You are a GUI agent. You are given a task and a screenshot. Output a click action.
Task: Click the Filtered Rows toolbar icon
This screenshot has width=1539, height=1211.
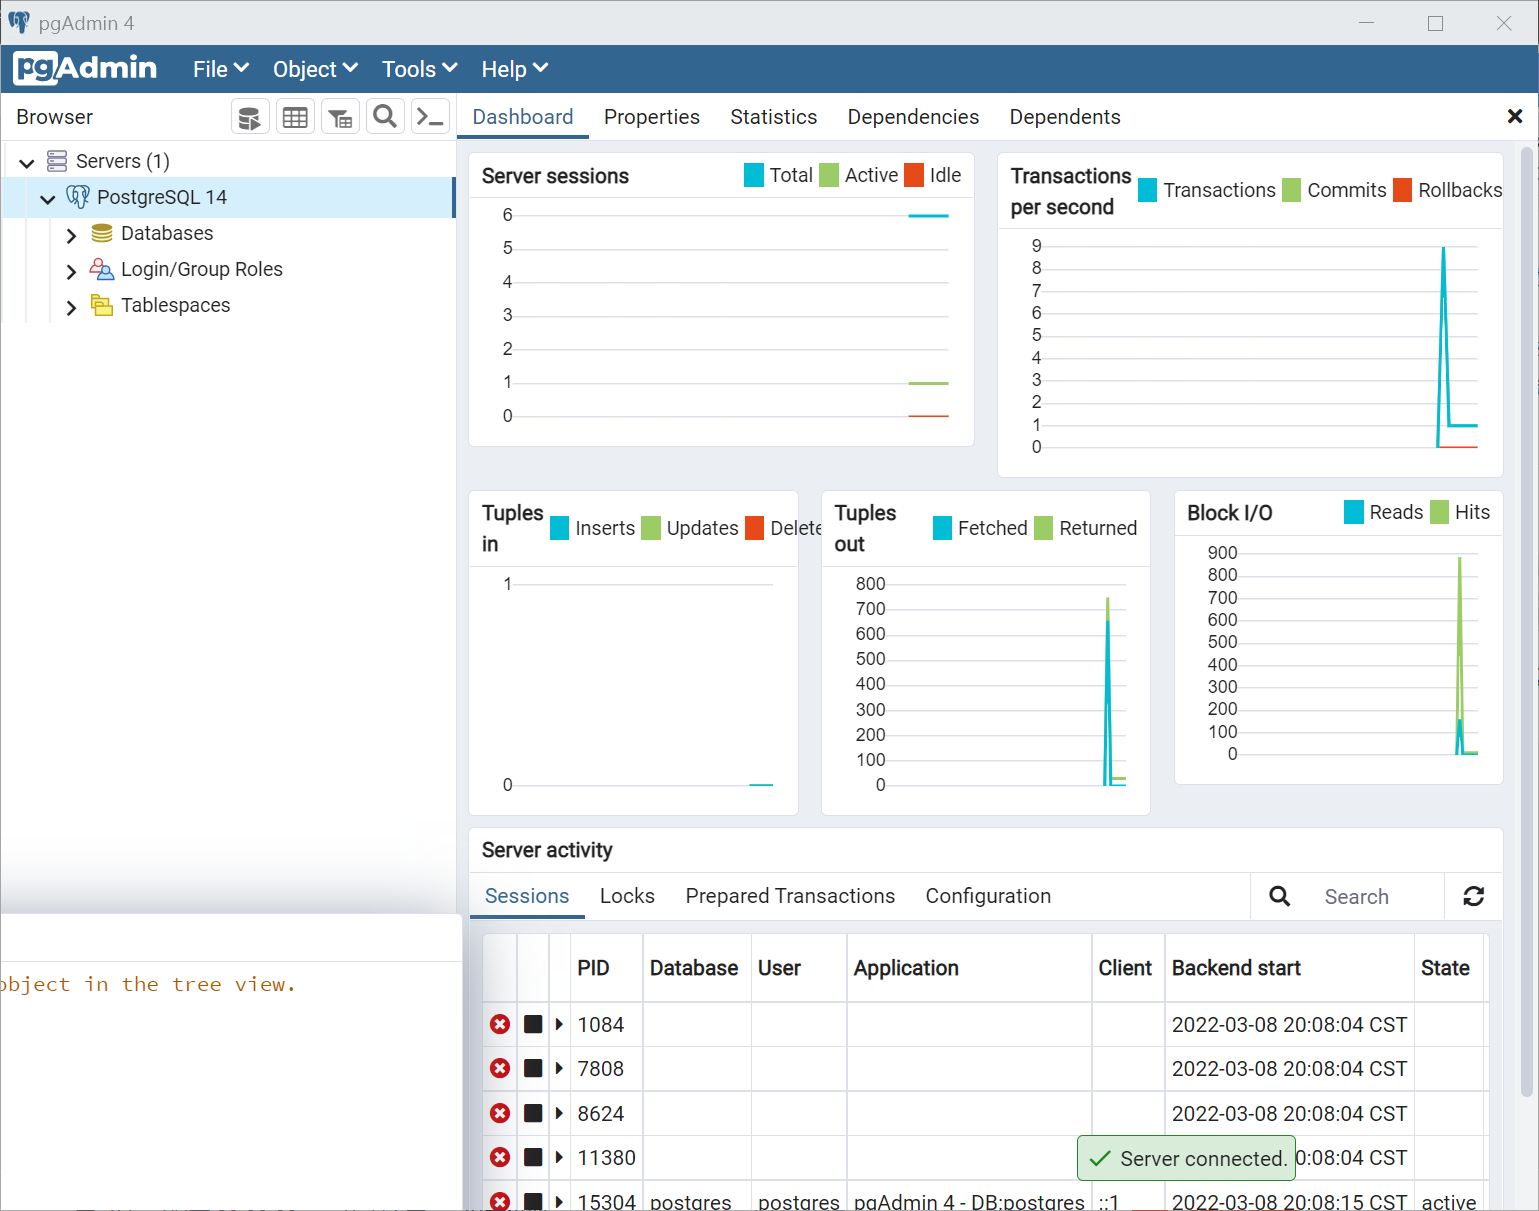pos(340,117)
